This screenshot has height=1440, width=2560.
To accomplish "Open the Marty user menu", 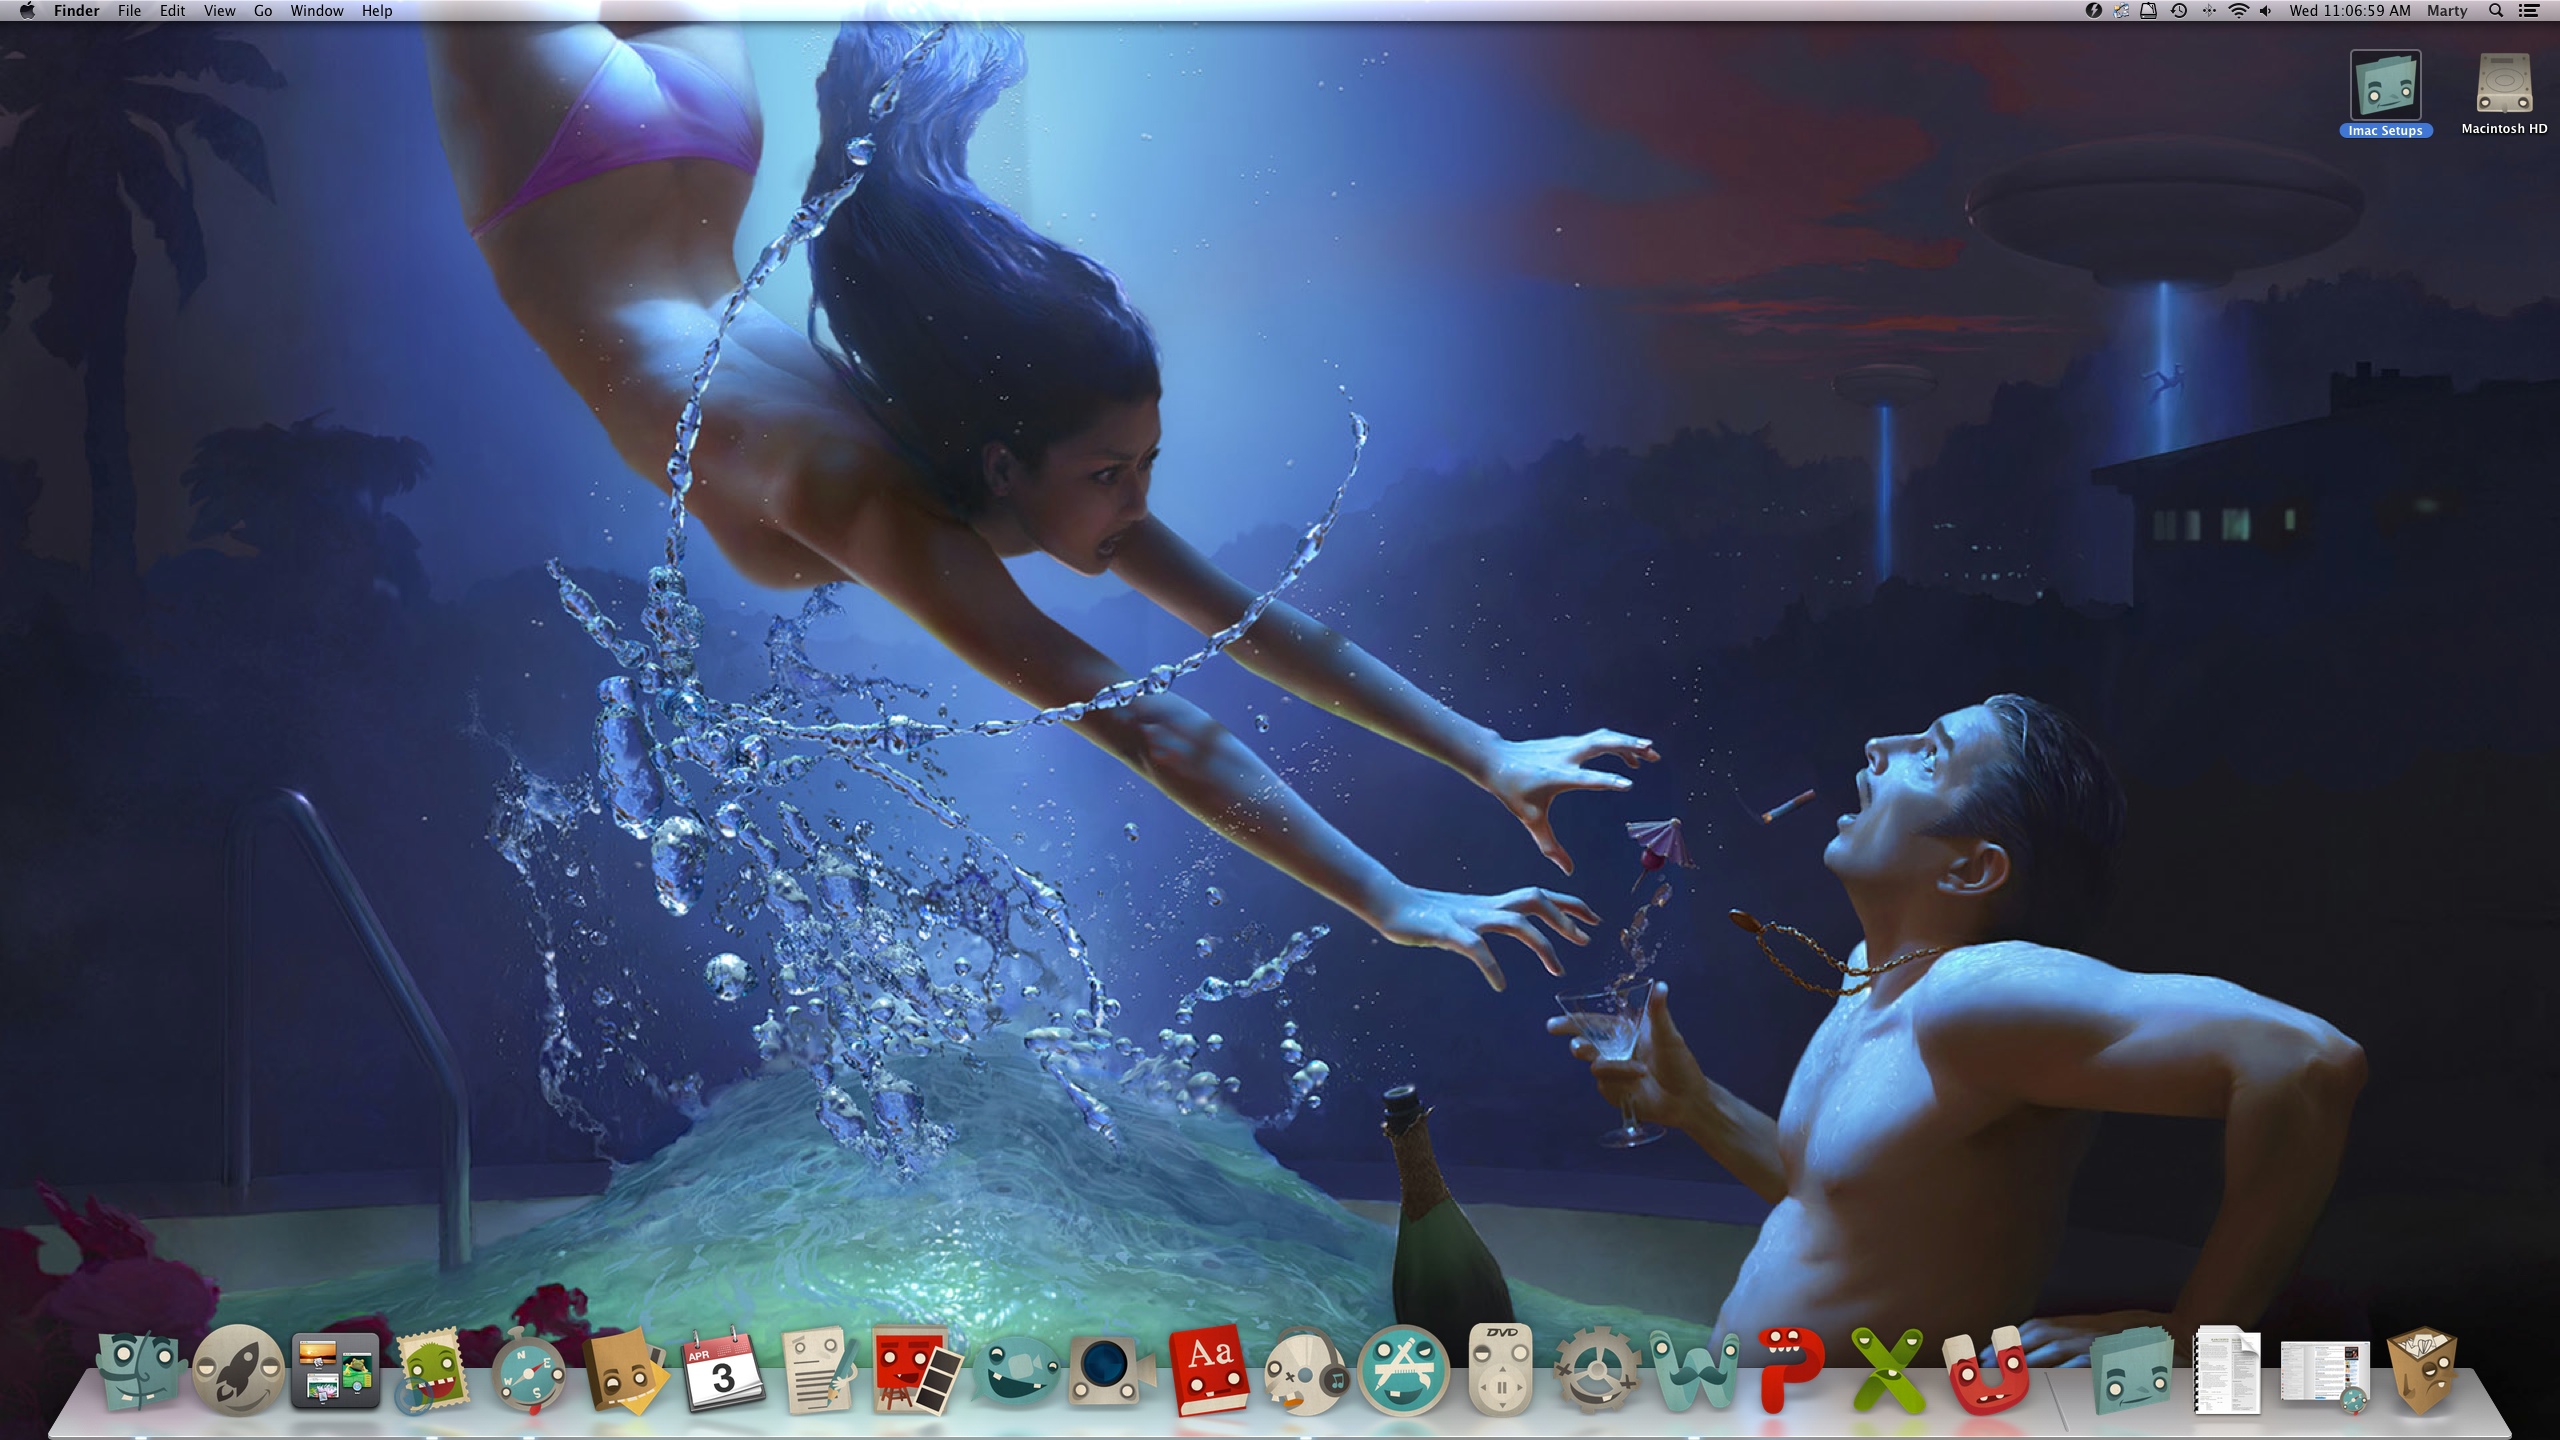I will 2447,11.
